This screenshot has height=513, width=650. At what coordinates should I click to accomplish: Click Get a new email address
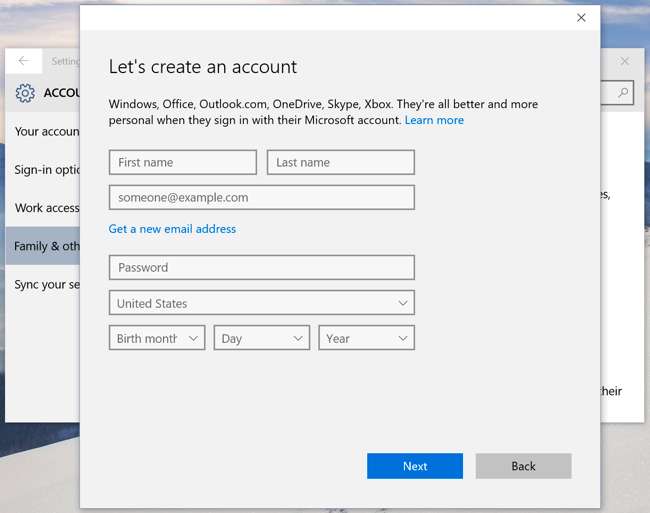pos(172,229)
